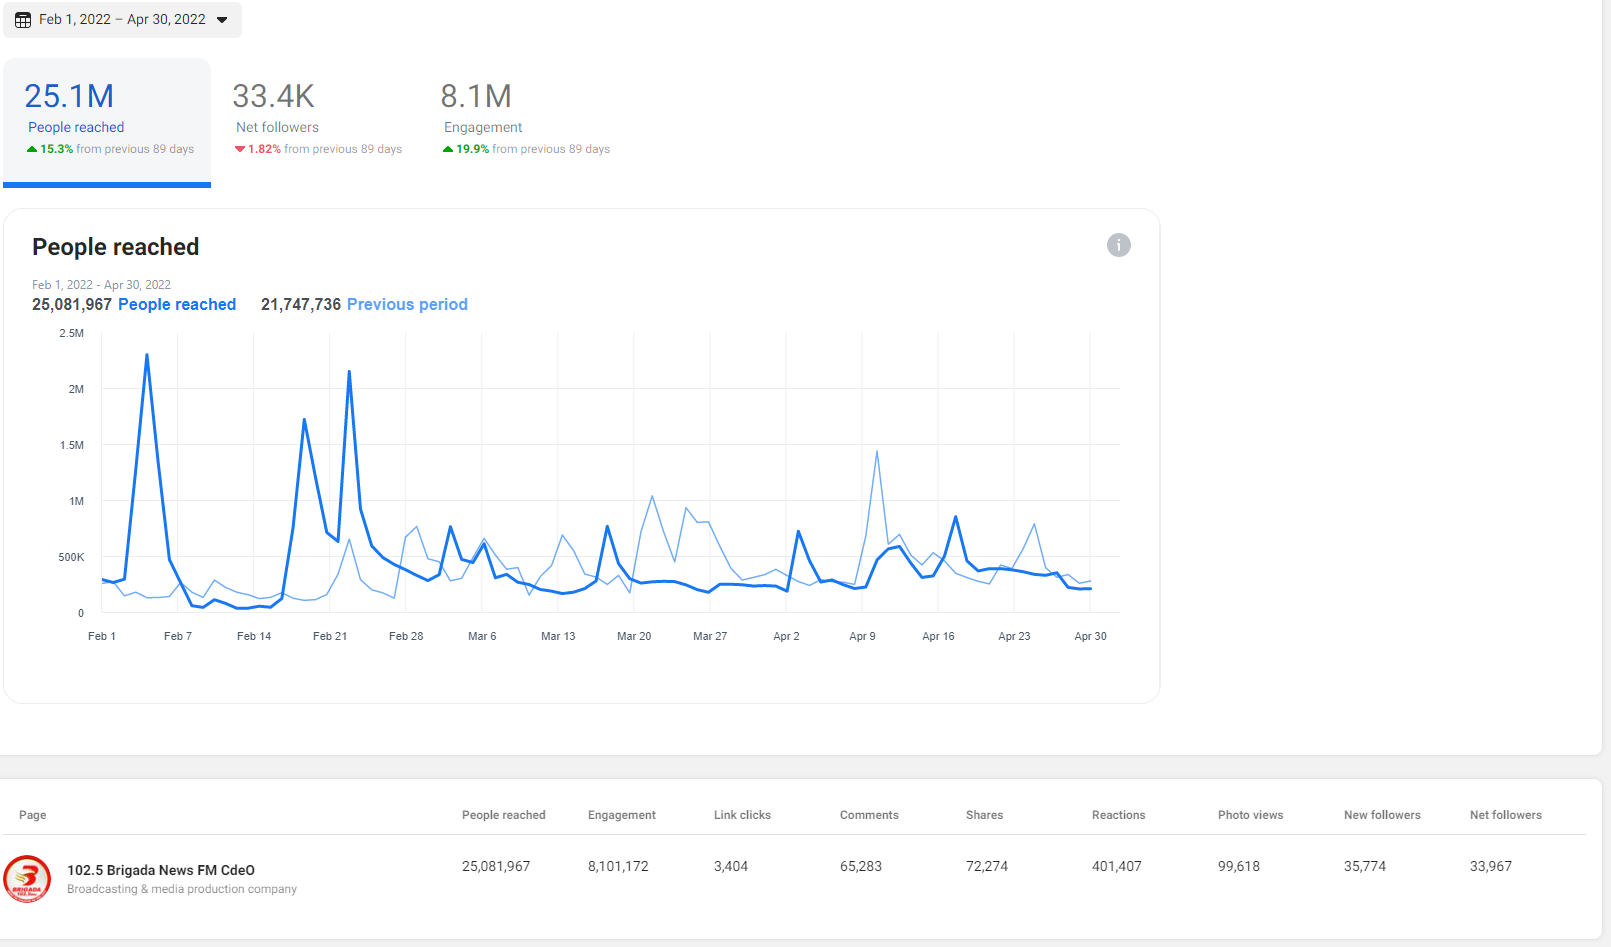Click the Mar 6 axis label

pyautogui.click(x=482, y=636)
